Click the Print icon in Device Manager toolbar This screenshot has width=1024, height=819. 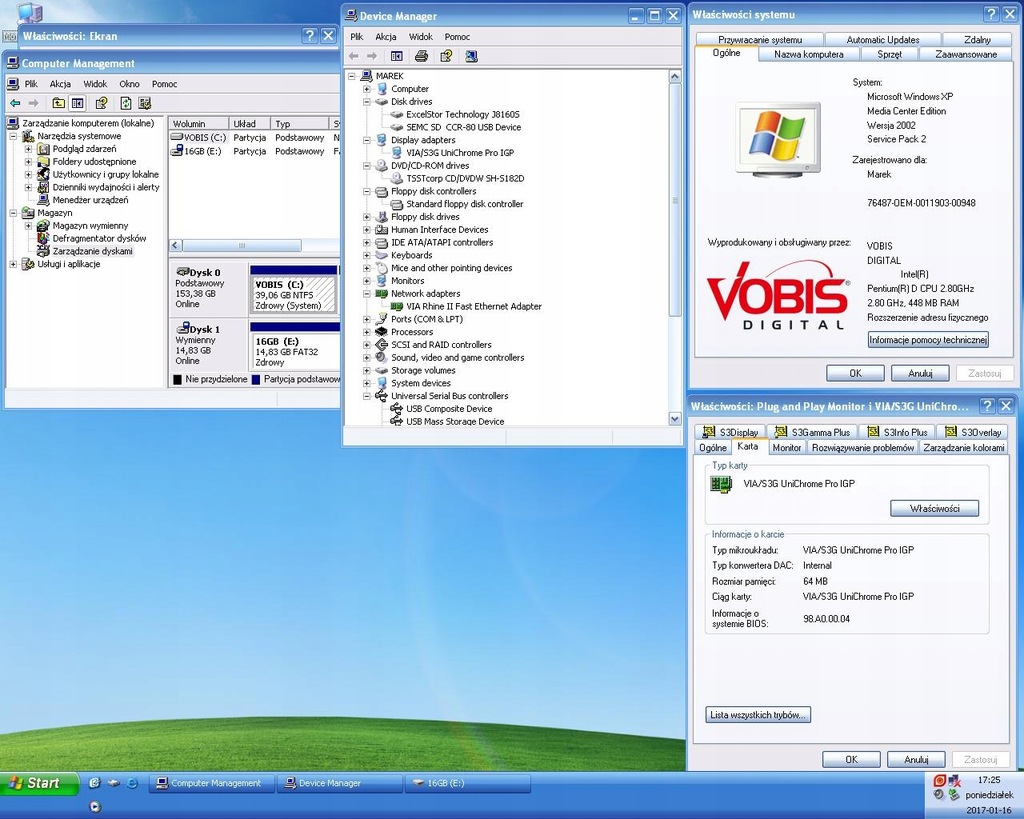coord(421,56)
